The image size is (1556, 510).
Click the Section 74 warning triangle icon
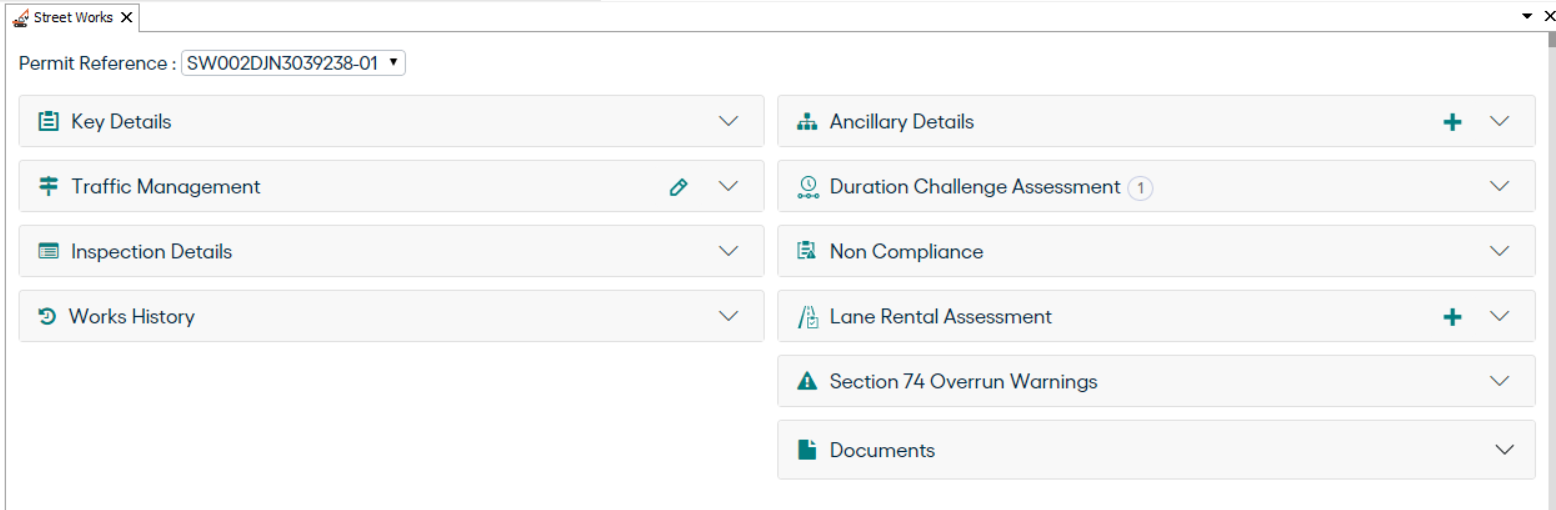[x=807, y=382]
